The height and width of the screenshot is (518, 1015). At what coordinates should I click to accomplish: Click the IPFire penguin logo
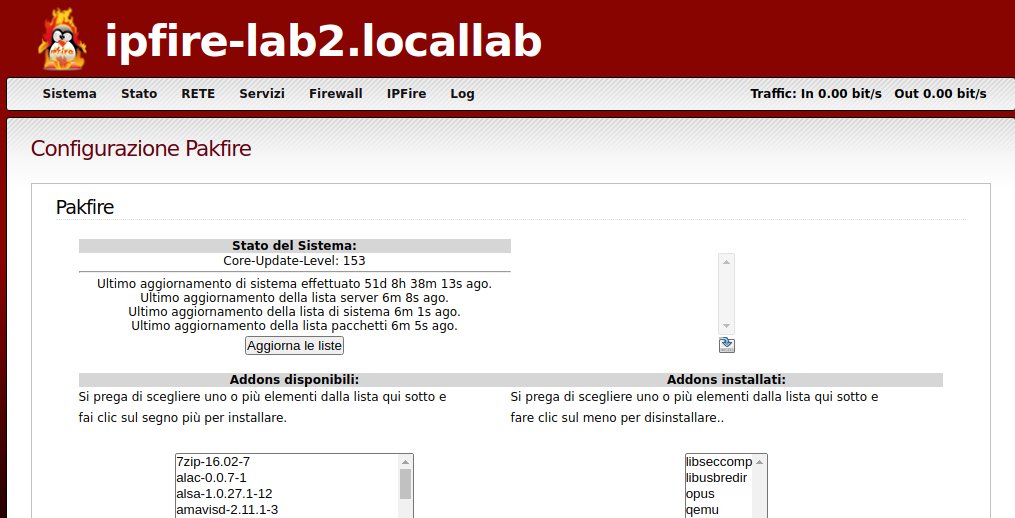[x=62, y=40]
